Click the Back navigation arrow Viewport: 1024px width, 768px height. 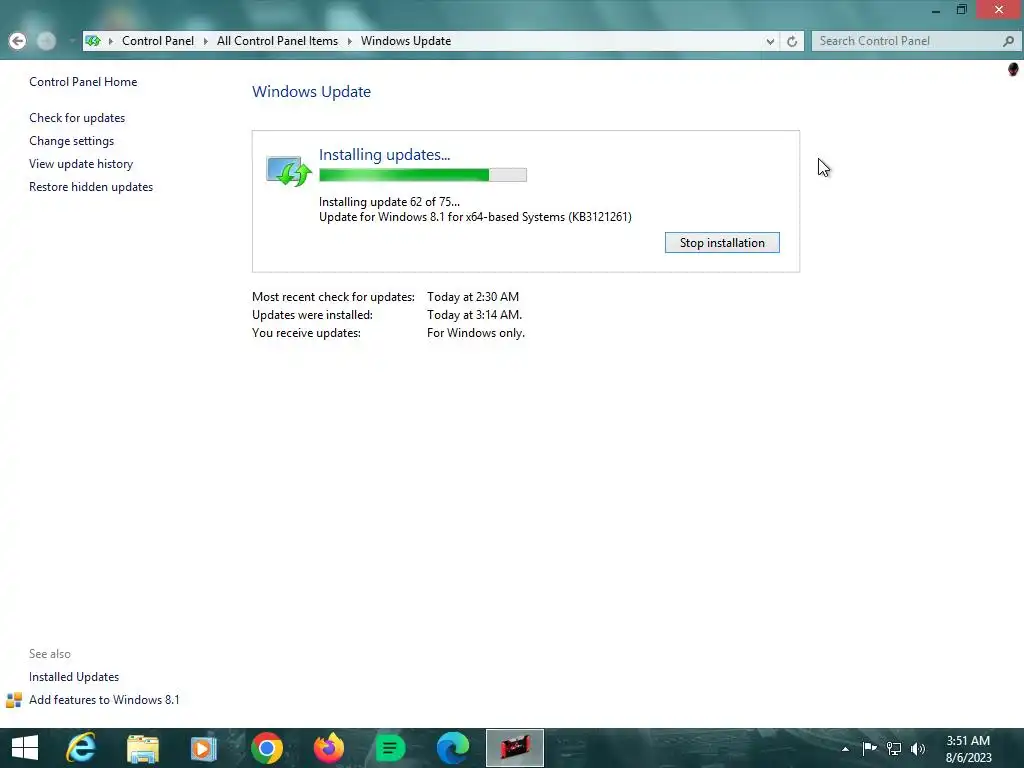coord(18,41)
